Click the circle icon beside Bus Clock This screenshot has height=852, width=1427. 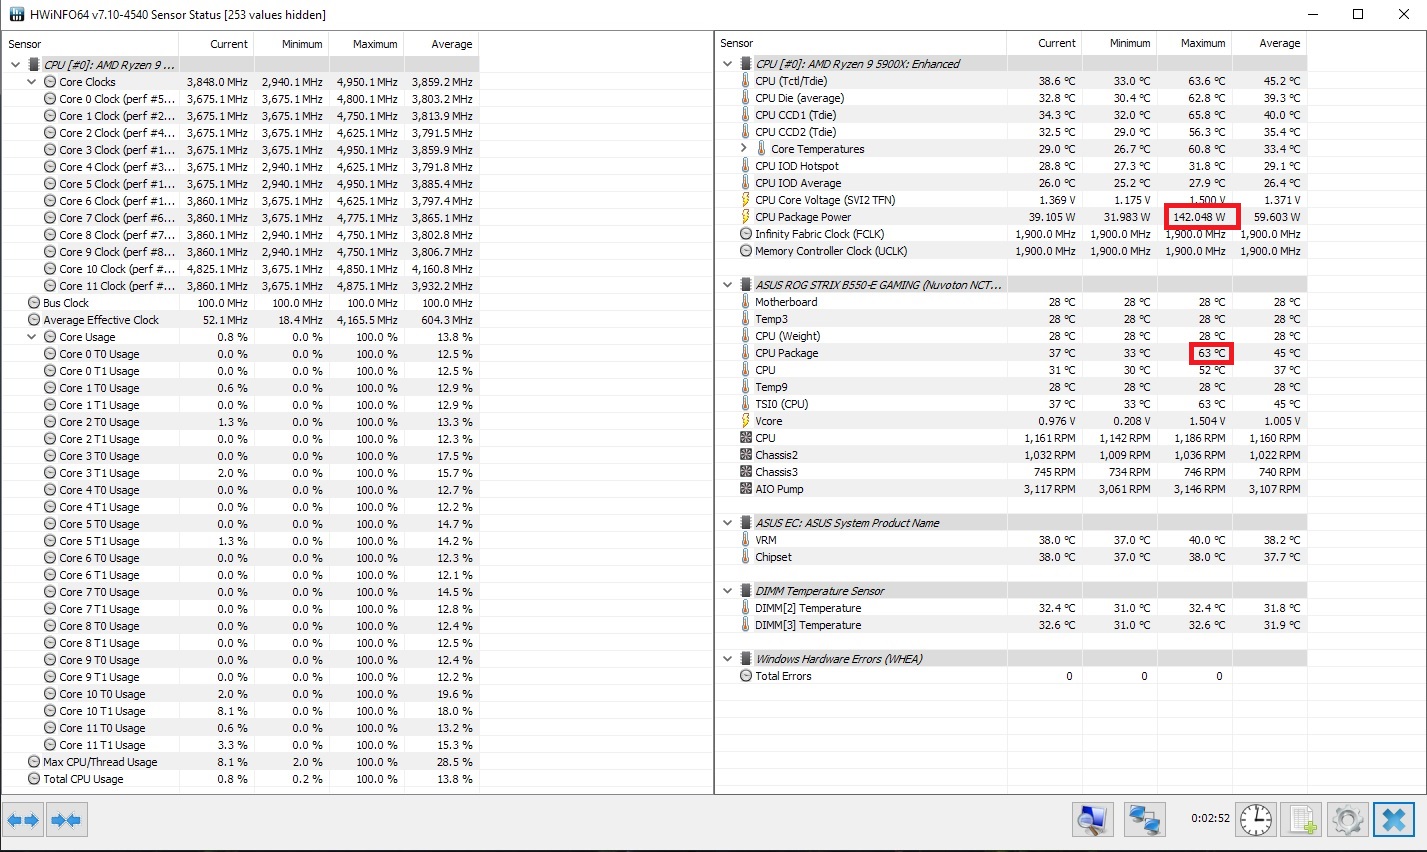[34, 303]
